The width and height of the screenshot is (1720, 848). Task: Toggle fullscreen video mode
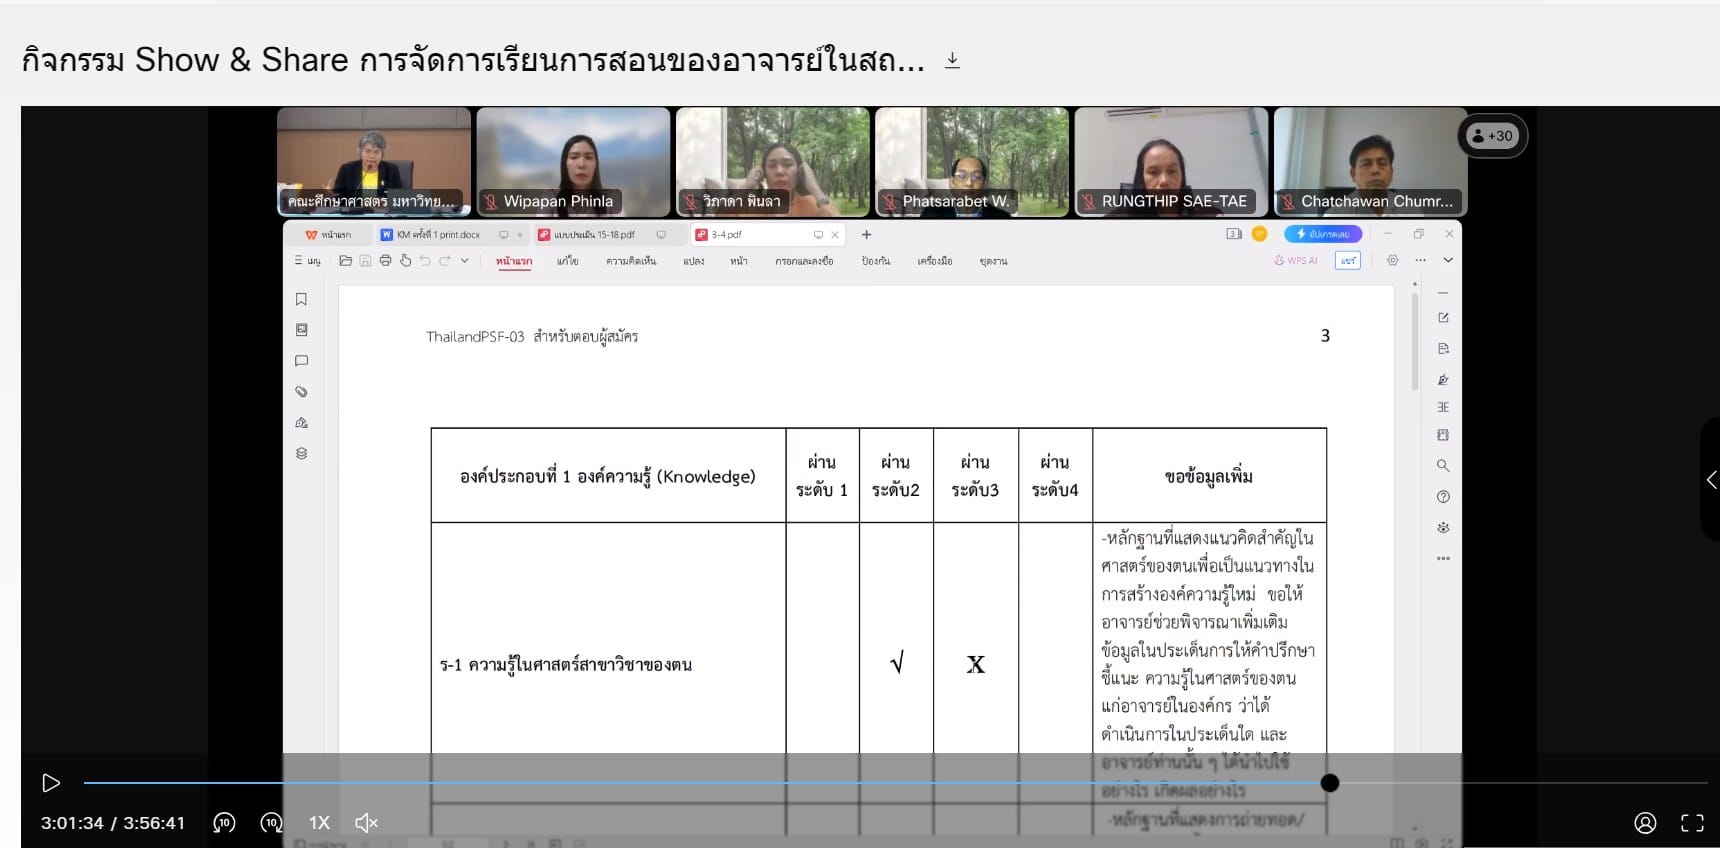pyautogui.click(x=1692, y=823)
